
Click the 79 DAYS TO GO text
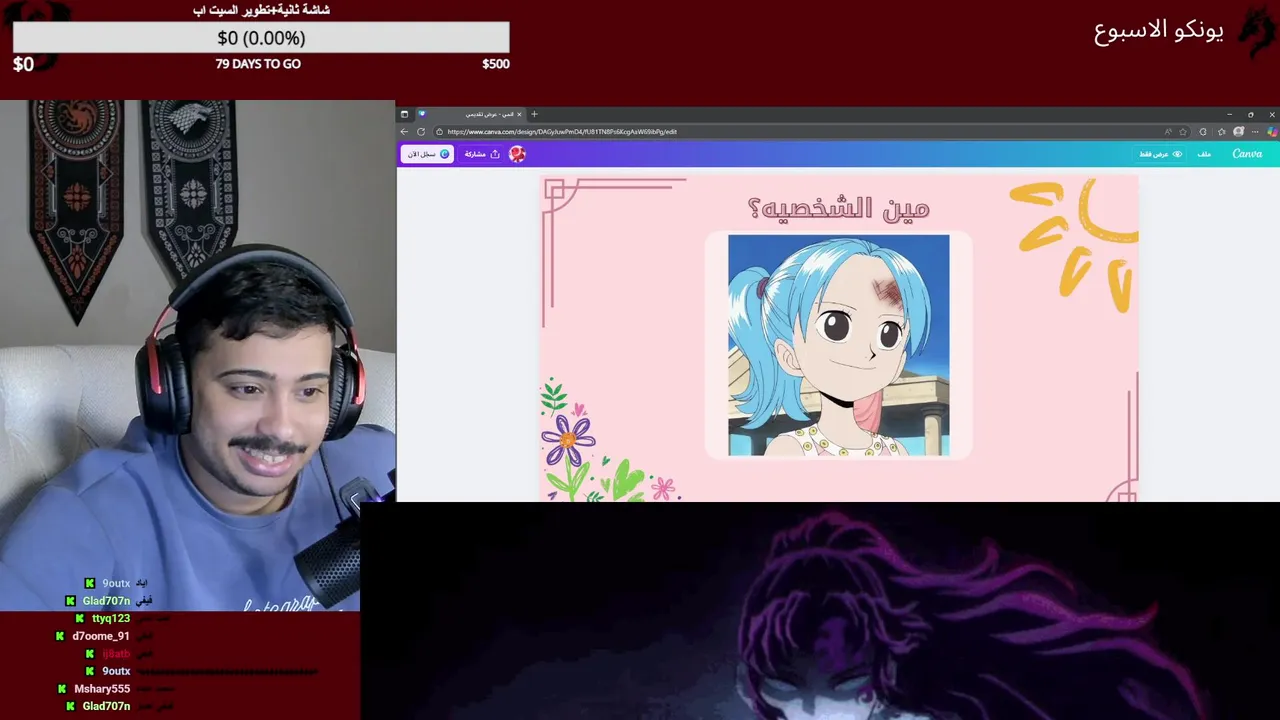pyautogui.click(x=258, y=64)
